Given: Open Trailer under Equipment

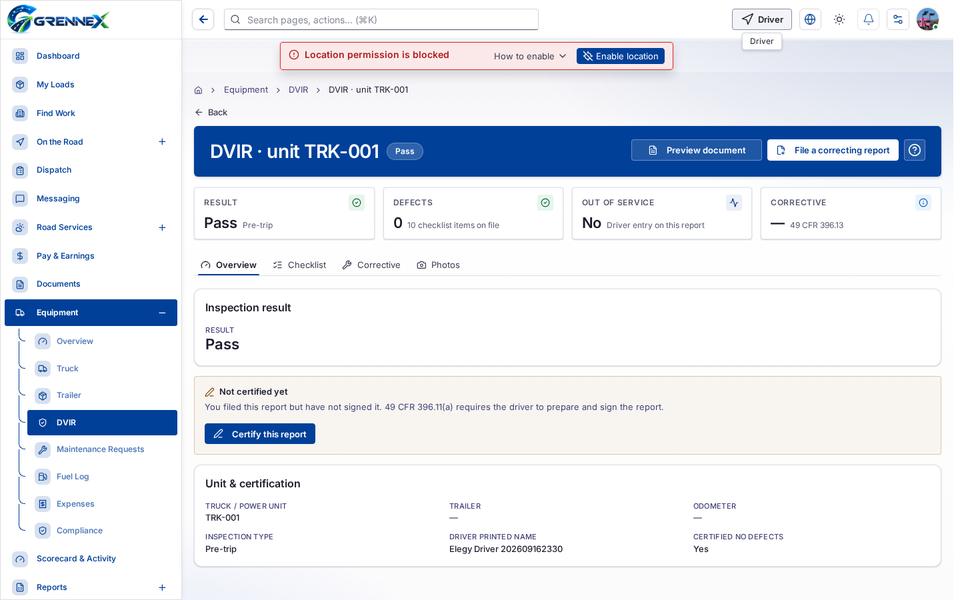Looking at the screenshot, I should point(102,396).
